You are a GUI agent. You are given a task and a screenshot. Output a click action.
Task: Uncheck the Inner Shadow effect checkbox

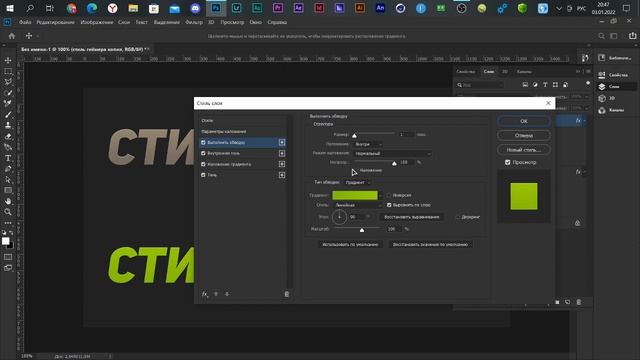click(x=203, y=153)
